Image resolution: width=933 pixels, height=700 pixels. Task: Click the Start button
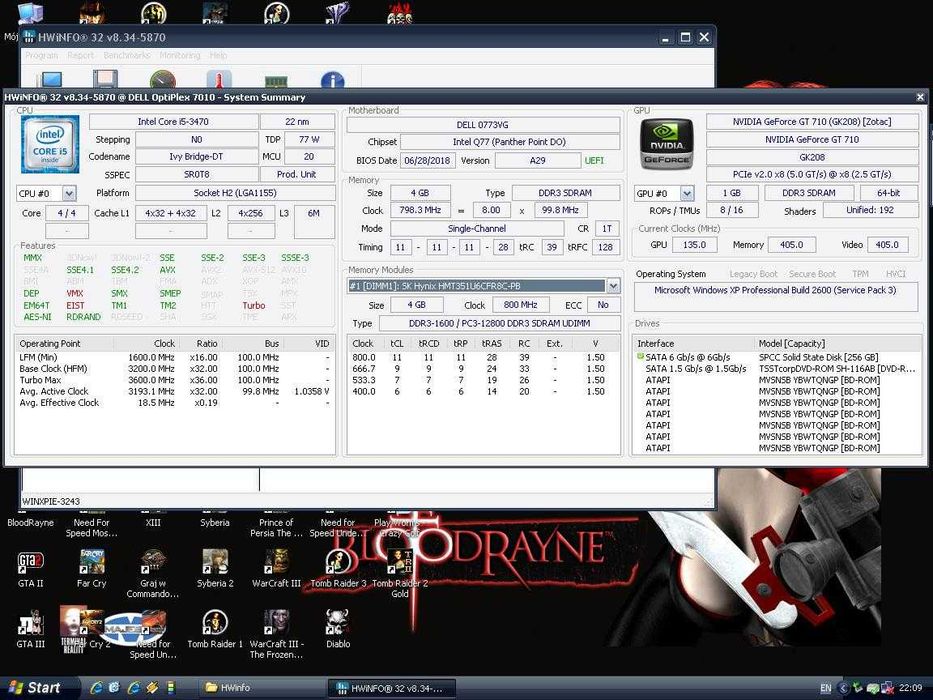[x=37, y=688]
